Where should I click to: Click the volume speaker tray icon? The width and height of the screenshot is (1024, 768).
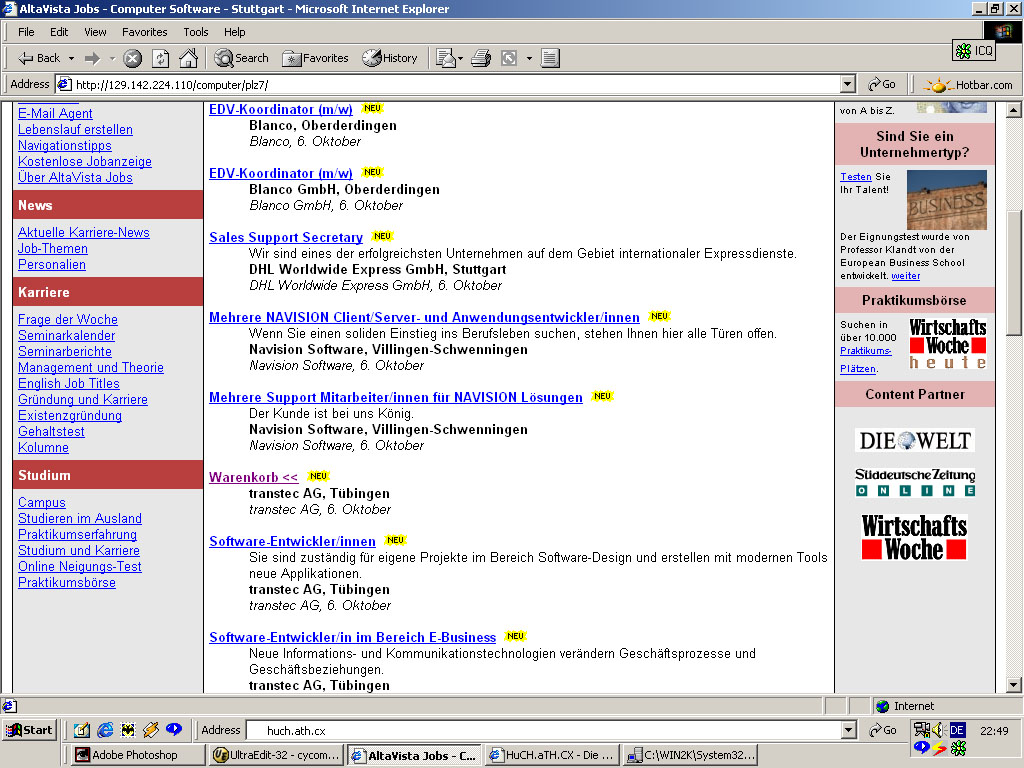coord(939,729)
